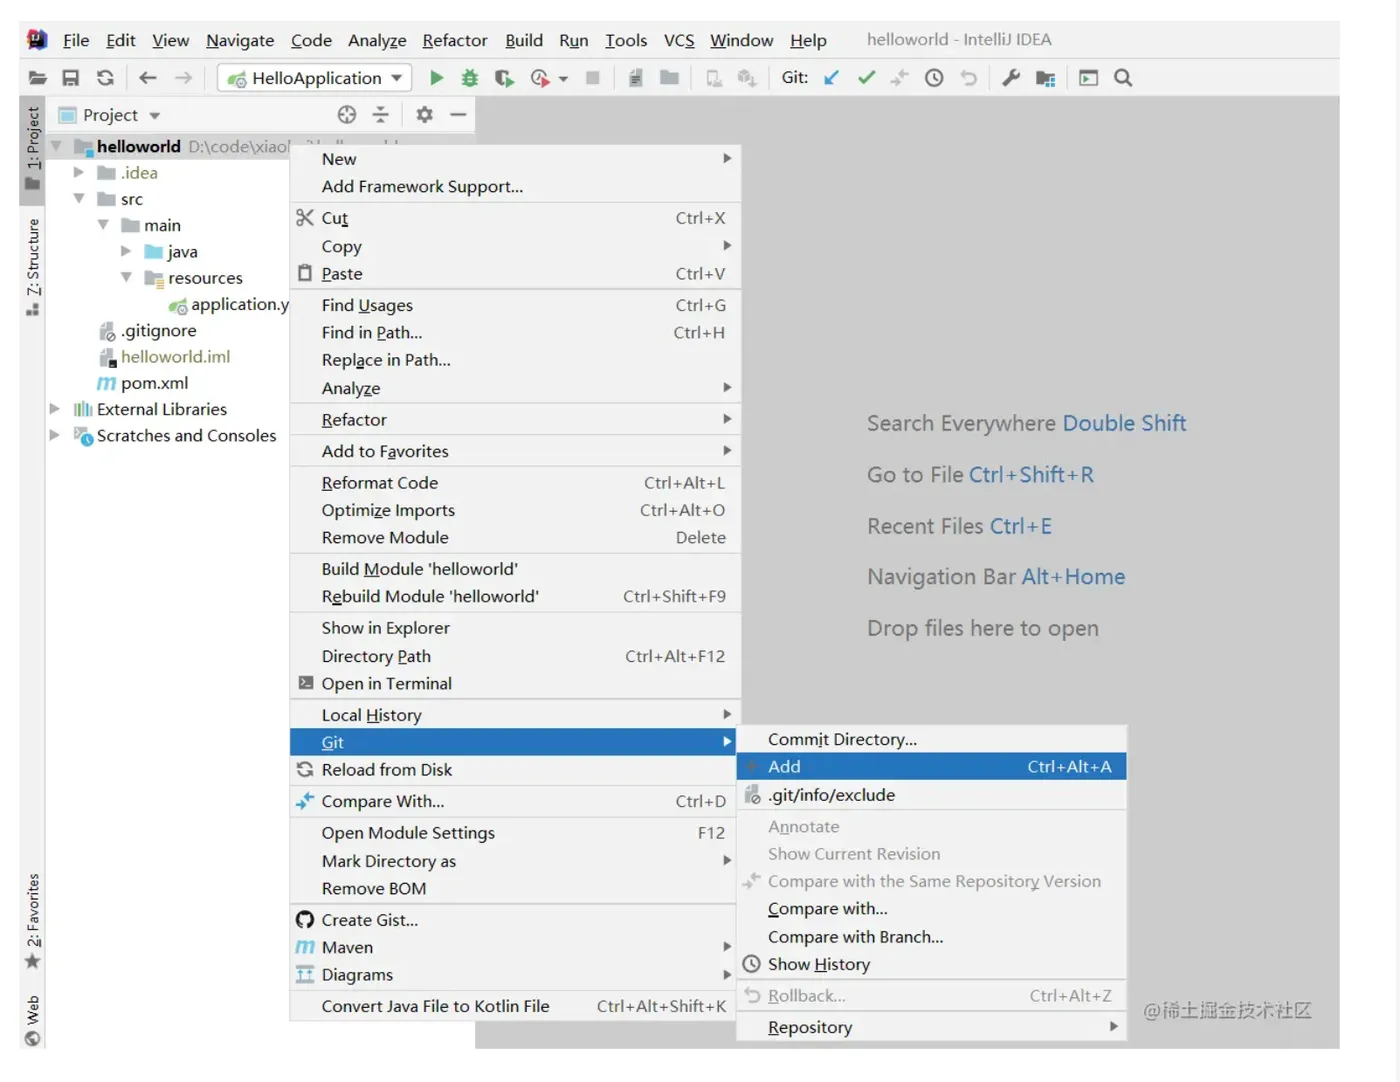Image resolution: width=1400 pixels, height=1082 pixels.
Task: Select Compare With... context entry
Action: [x=515, y=801]
